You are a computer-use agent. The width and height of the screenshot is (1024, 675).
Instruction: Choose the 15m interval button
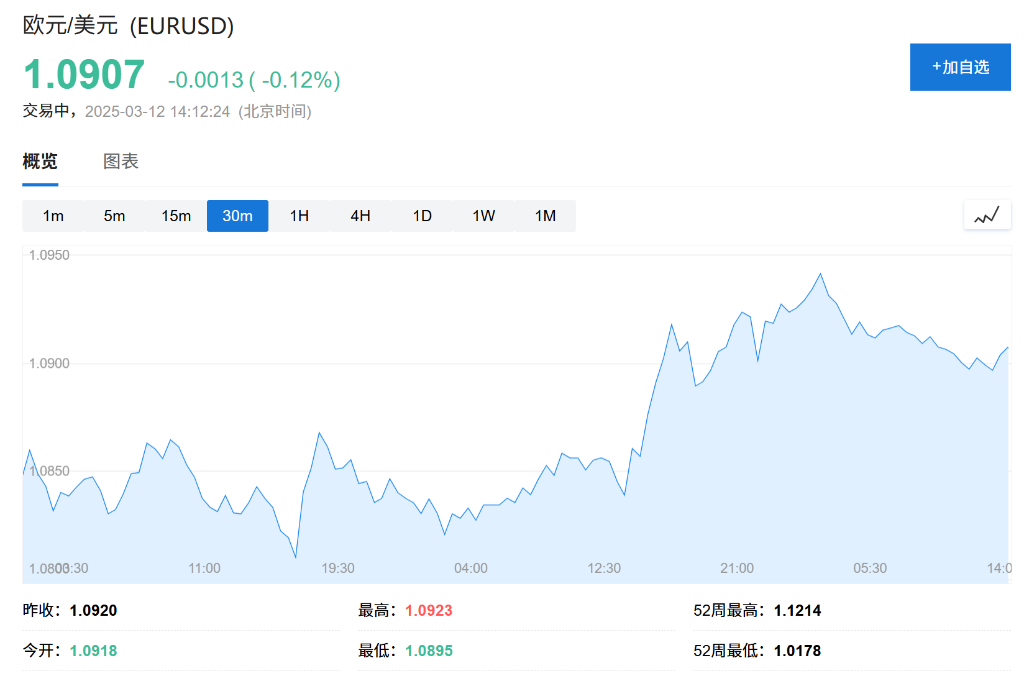coord(176,216)
